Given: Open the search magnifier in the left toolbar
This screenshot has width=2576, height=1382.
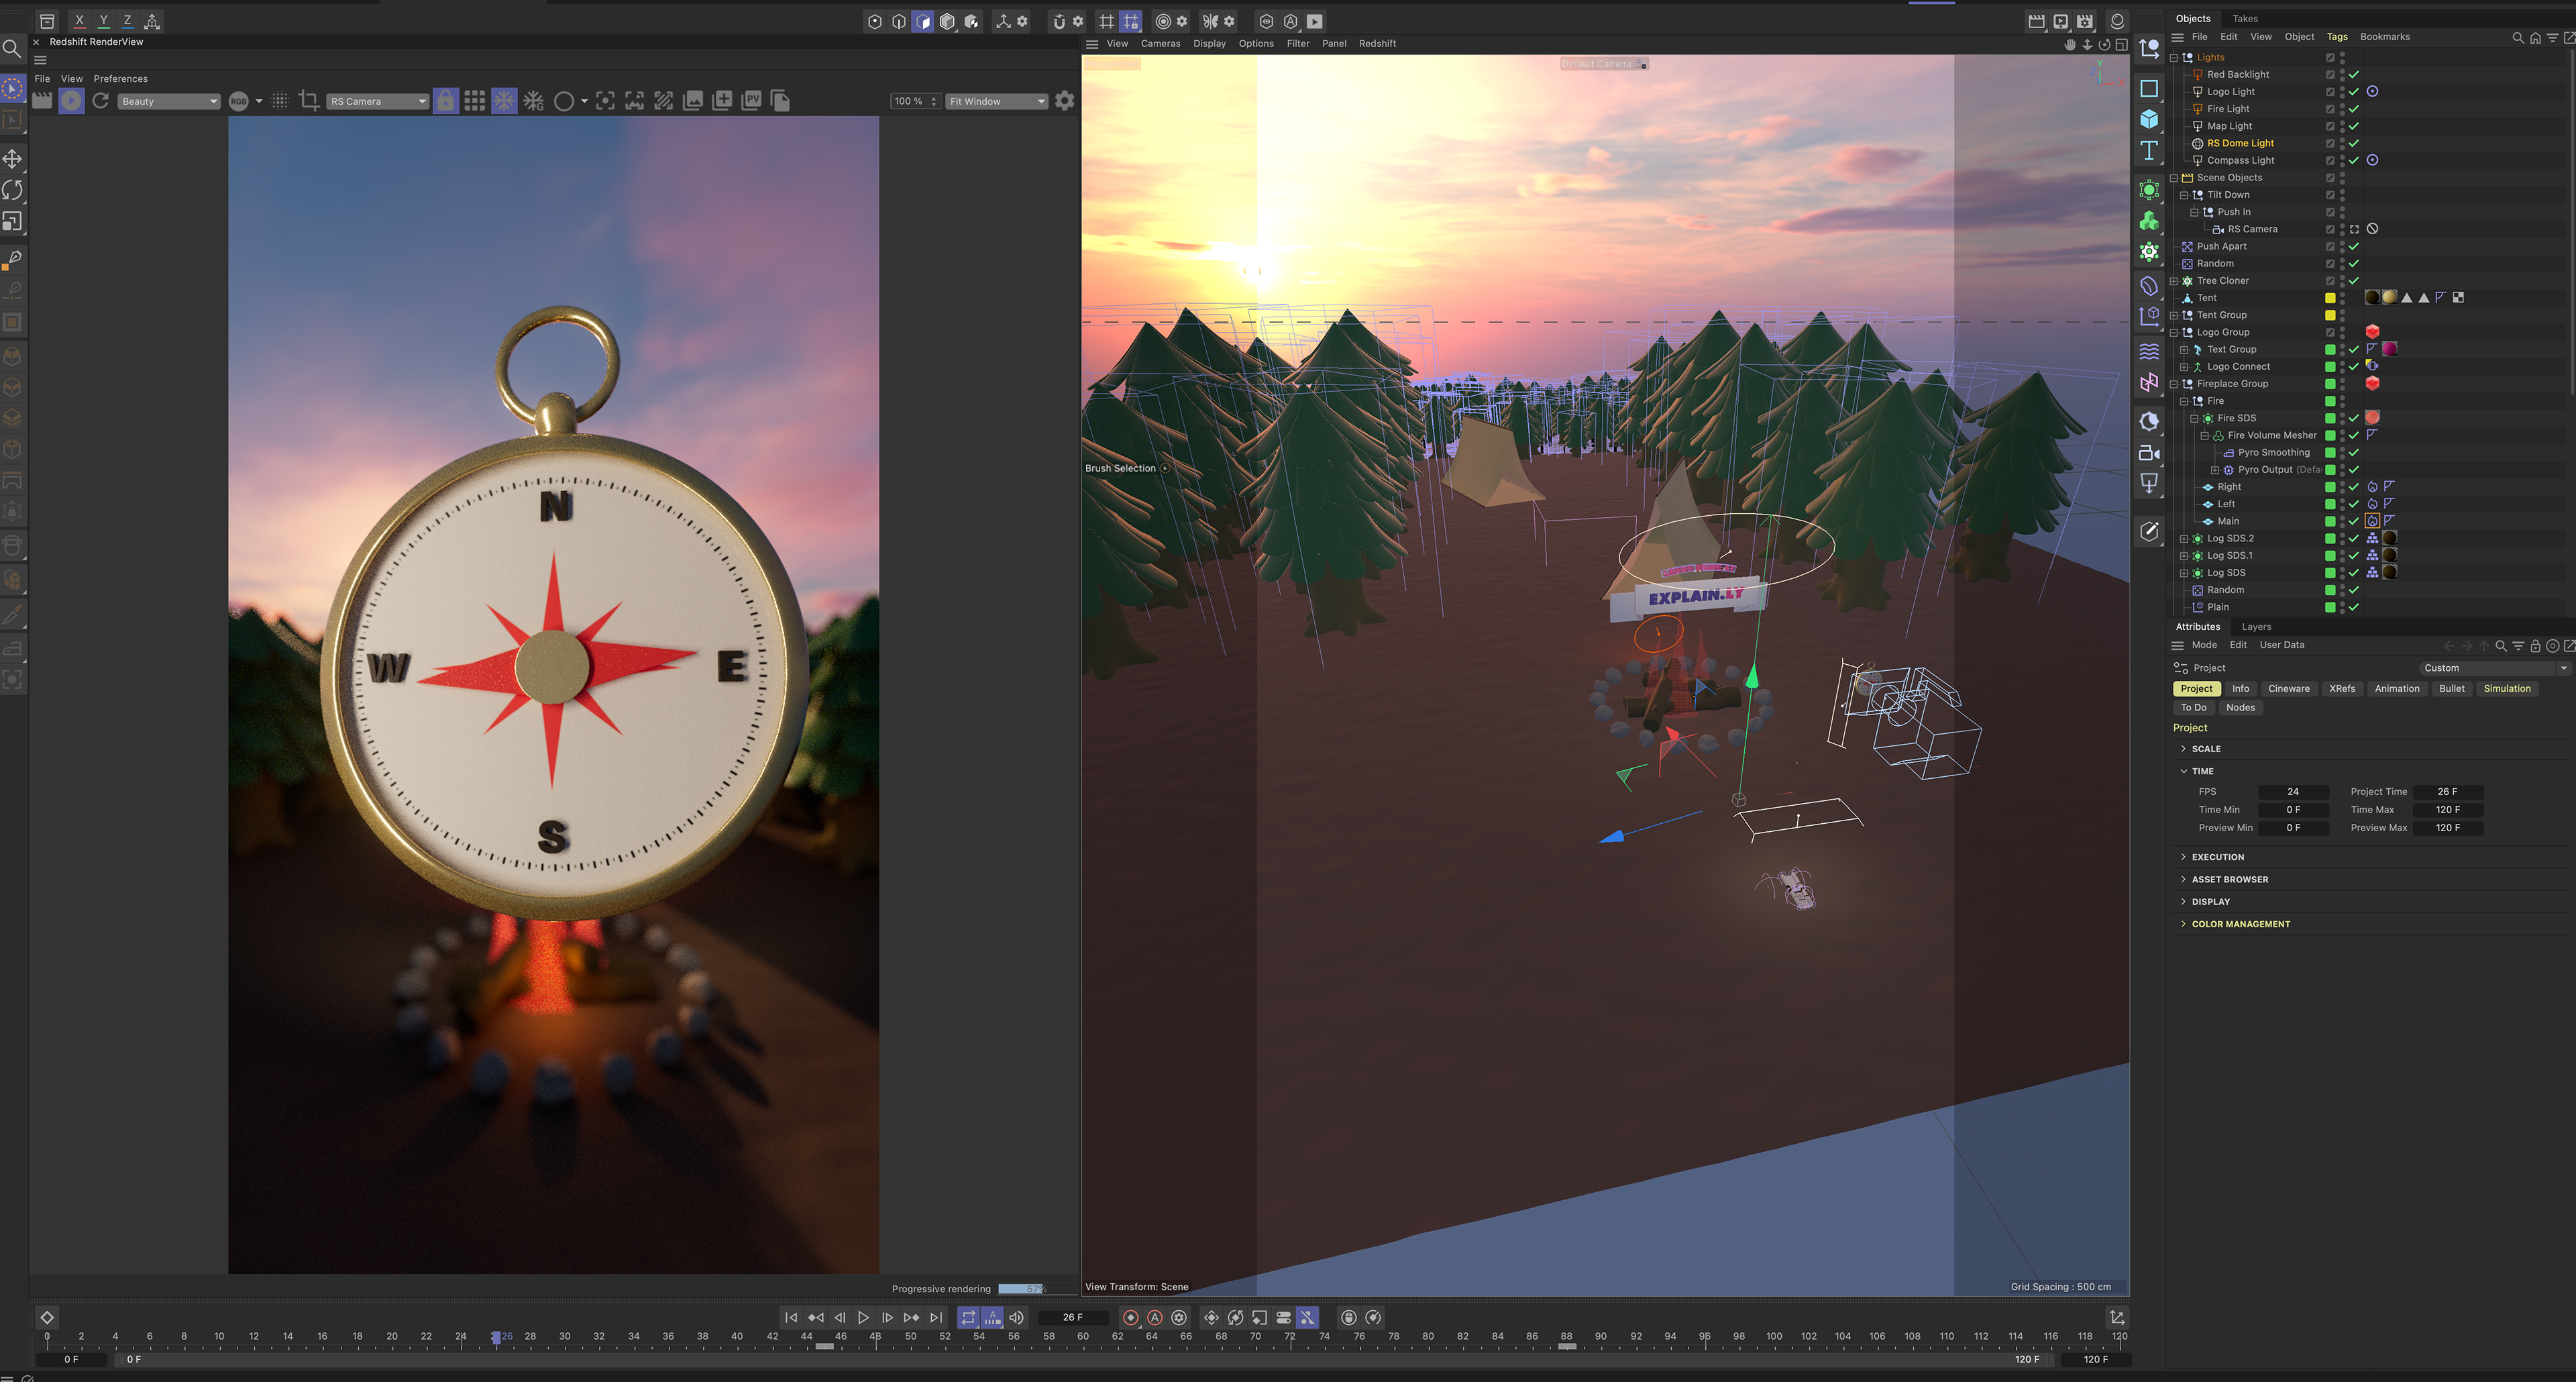Looking at the screenshot, I should click(12, 48).
